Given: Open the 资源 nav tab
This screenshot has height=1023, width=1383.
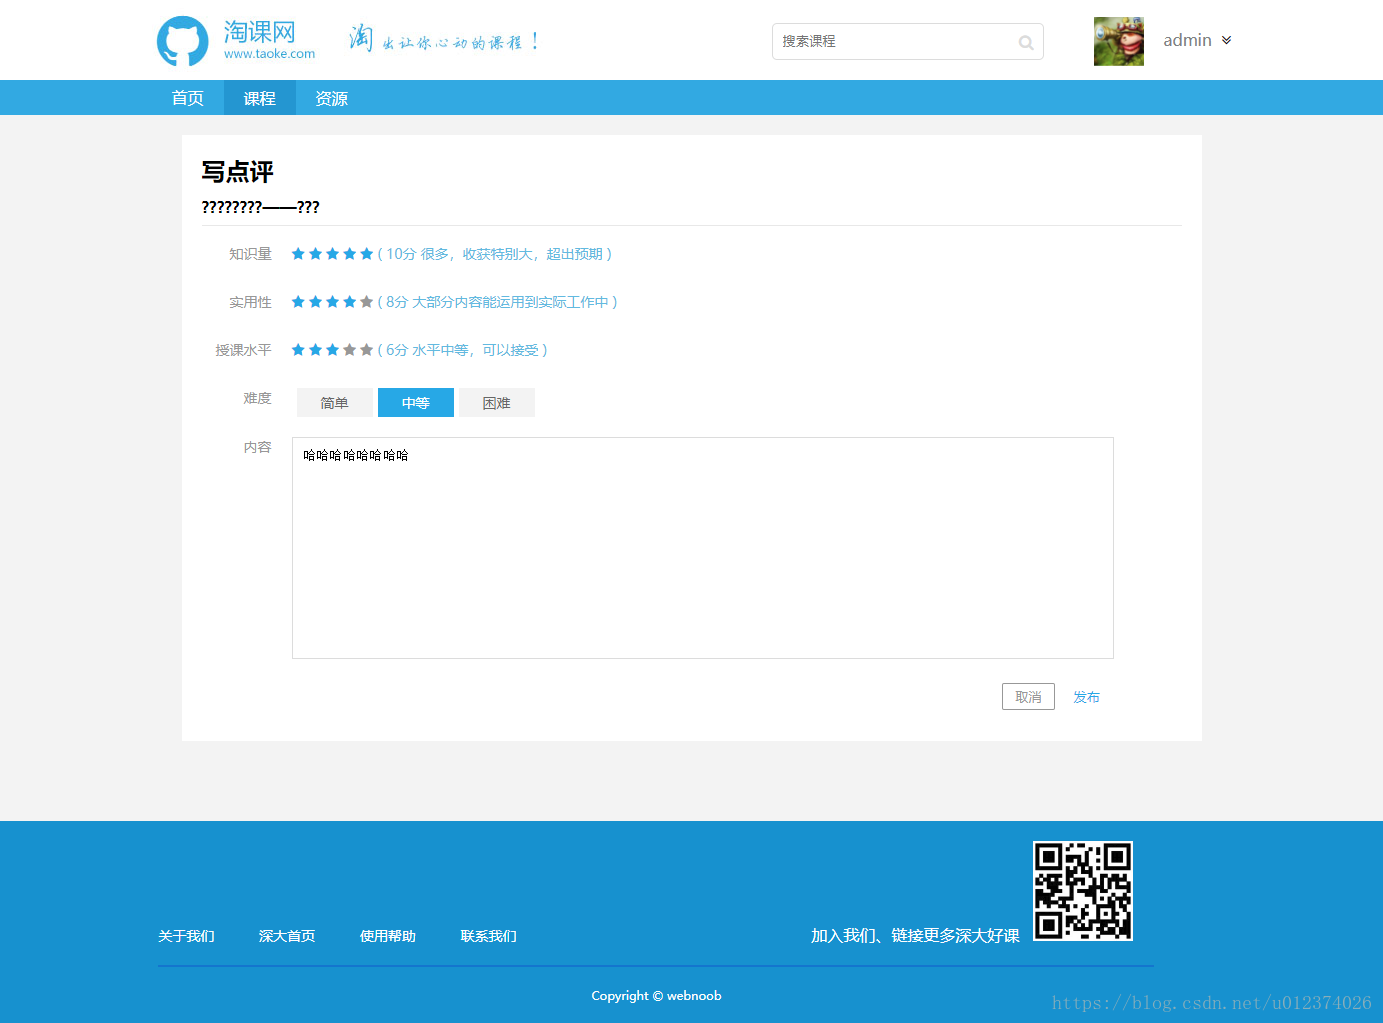Looking at the screenshot, I should point(332,98).
